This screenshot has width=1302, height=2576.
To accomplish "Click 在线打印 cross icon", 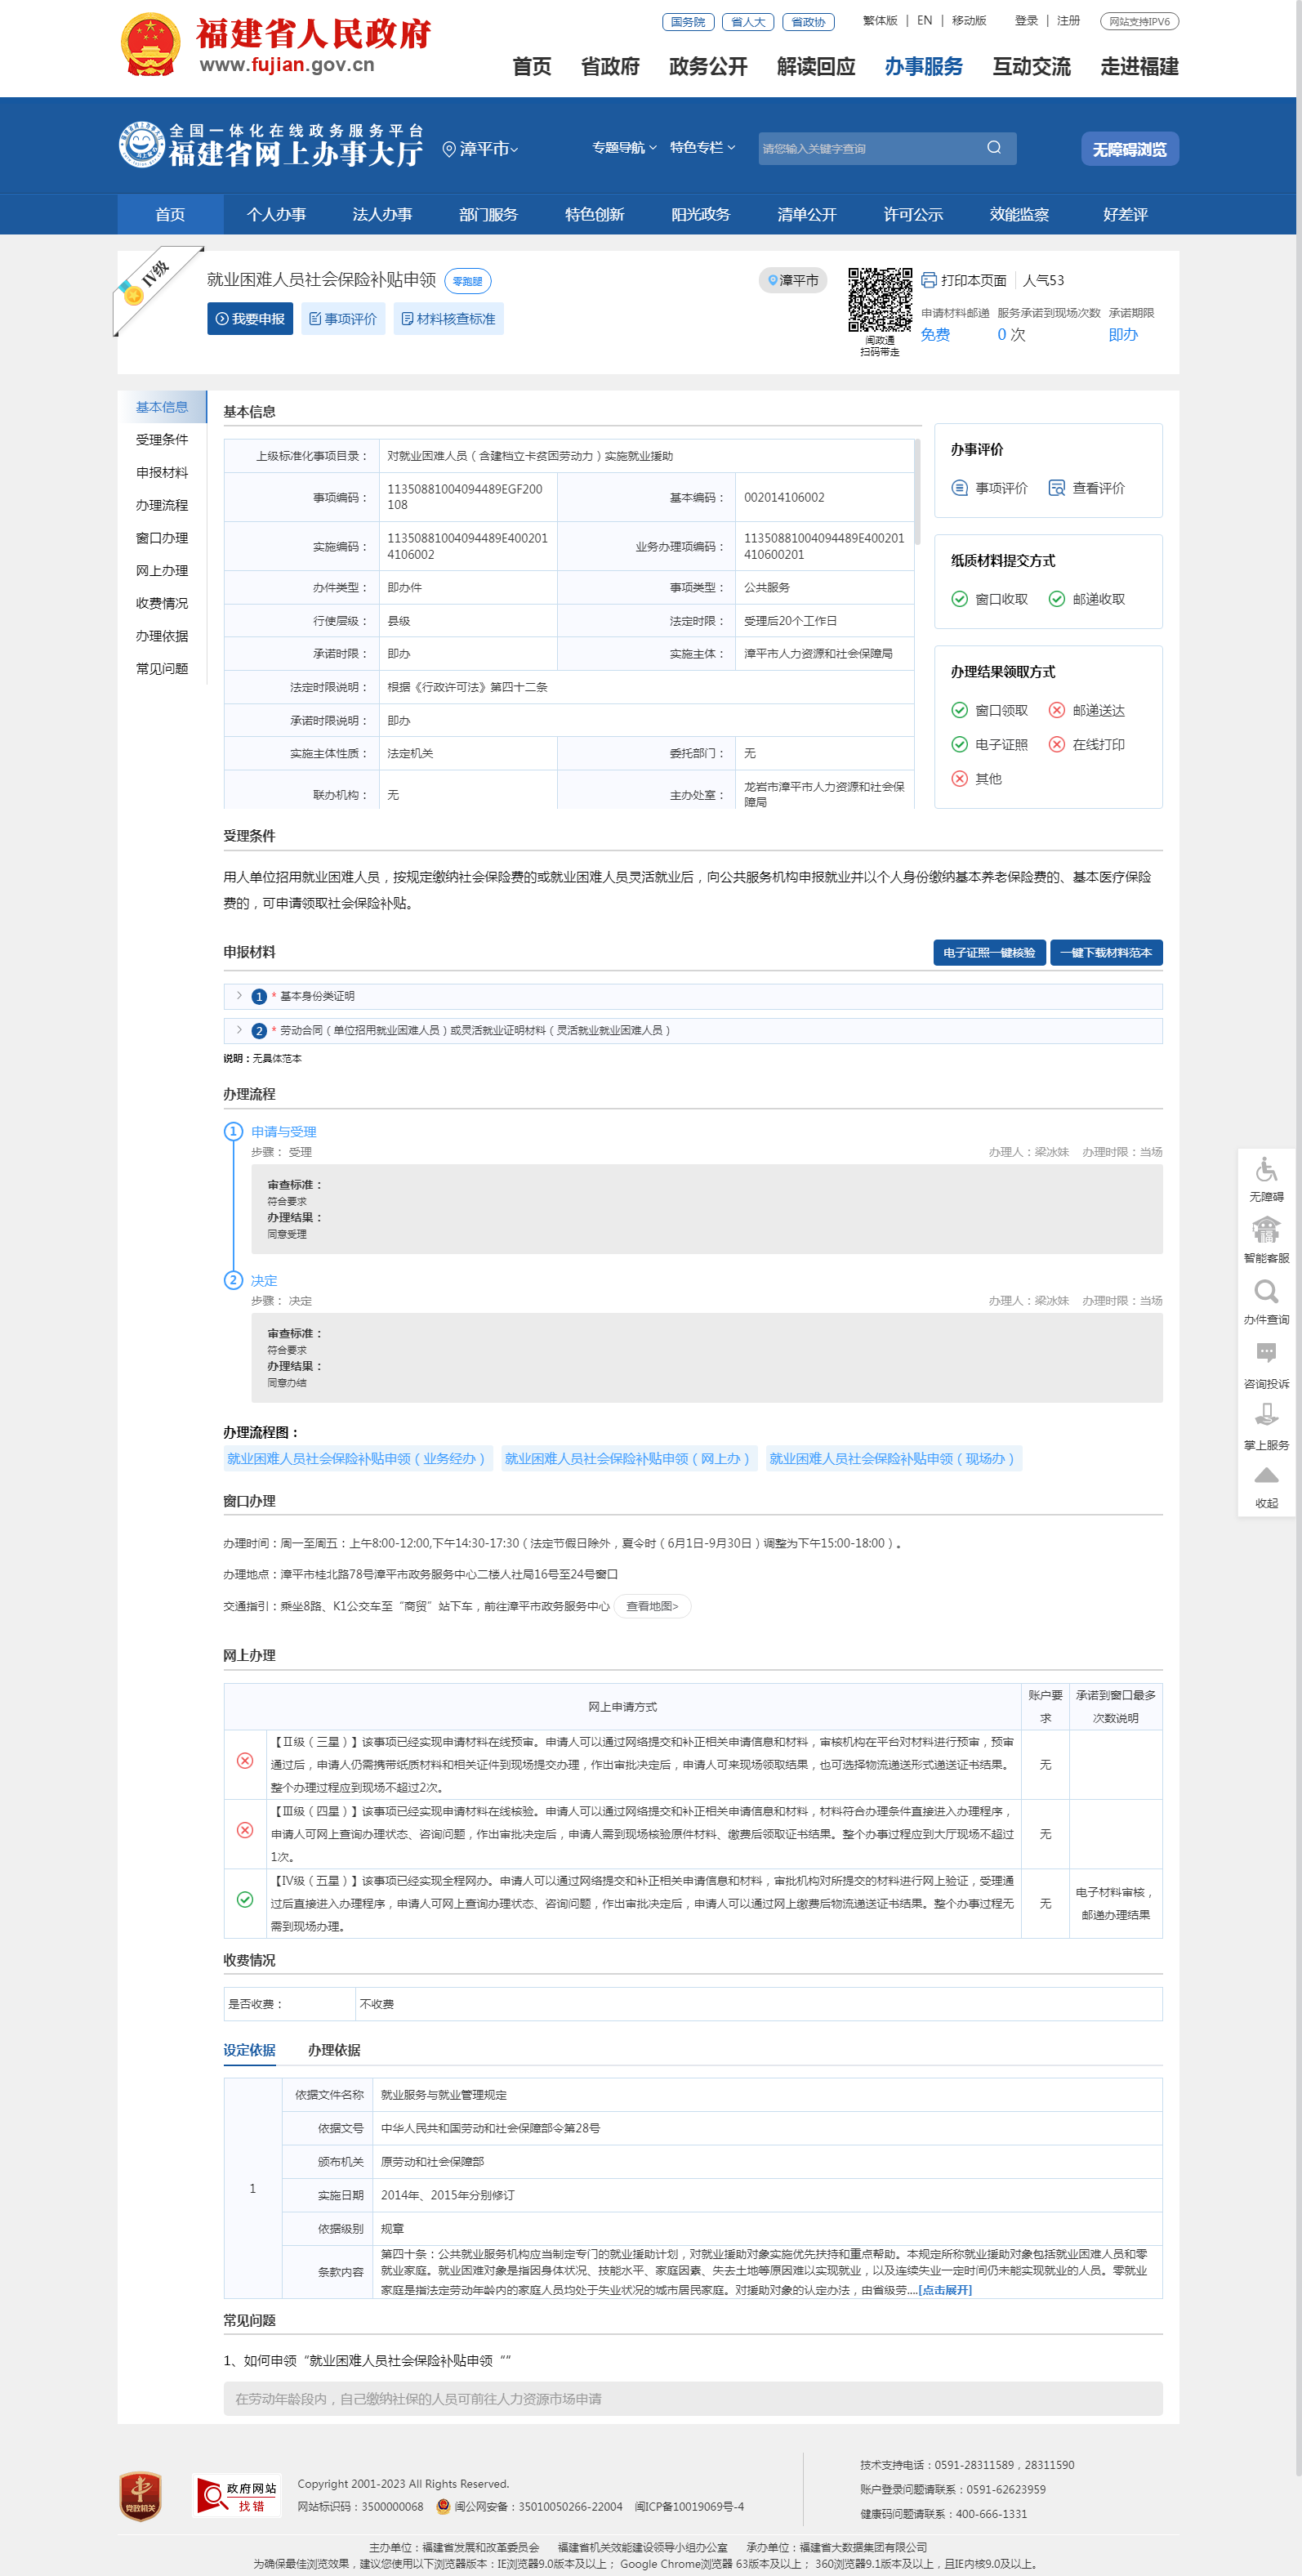I will tap(1056, 744).
